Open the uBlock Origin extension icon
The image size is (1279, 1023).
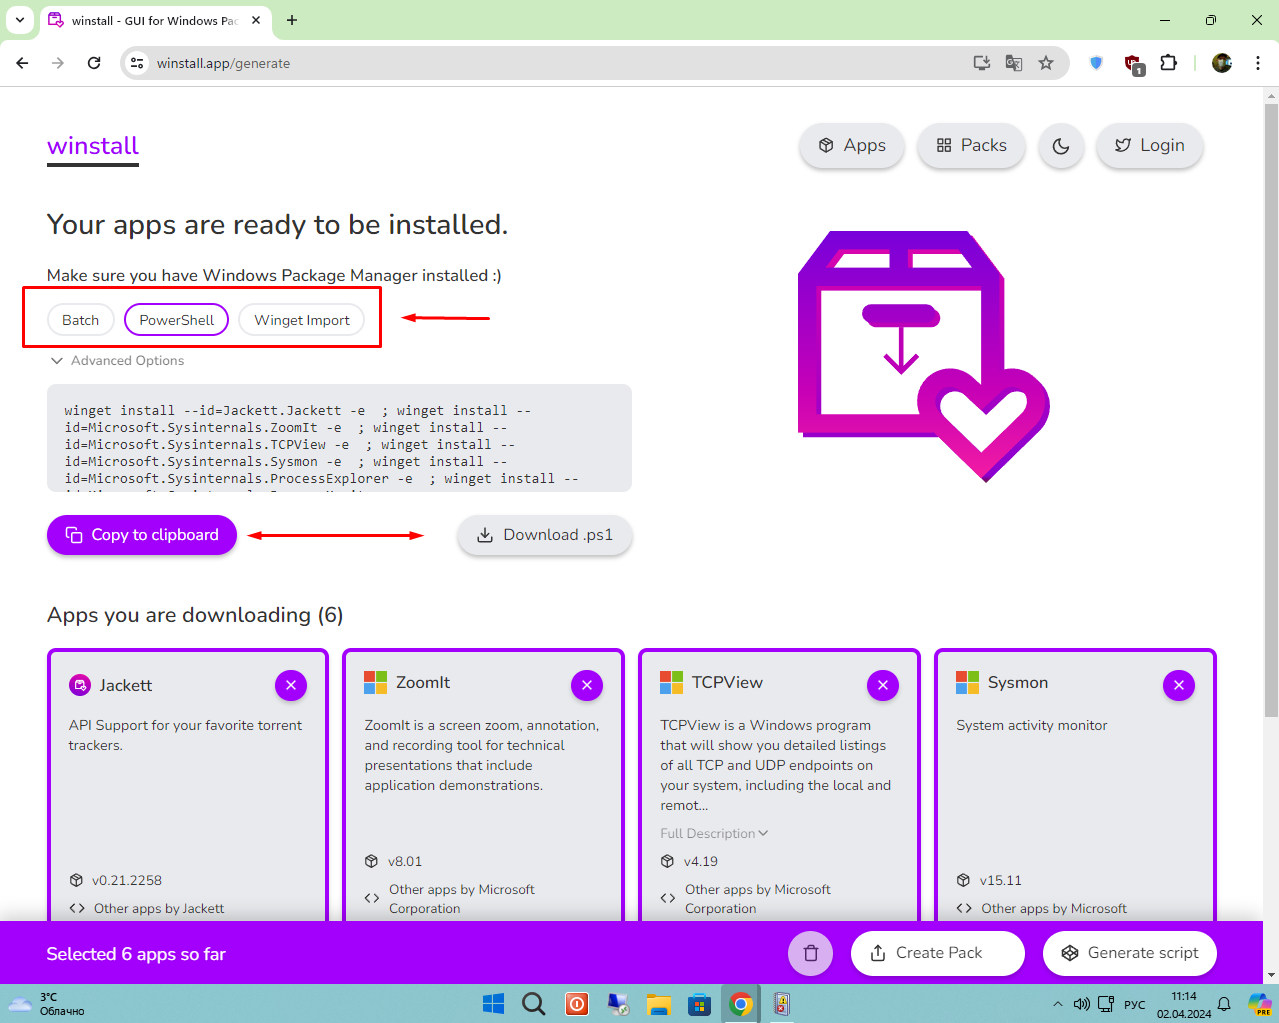pos(1133,64)
